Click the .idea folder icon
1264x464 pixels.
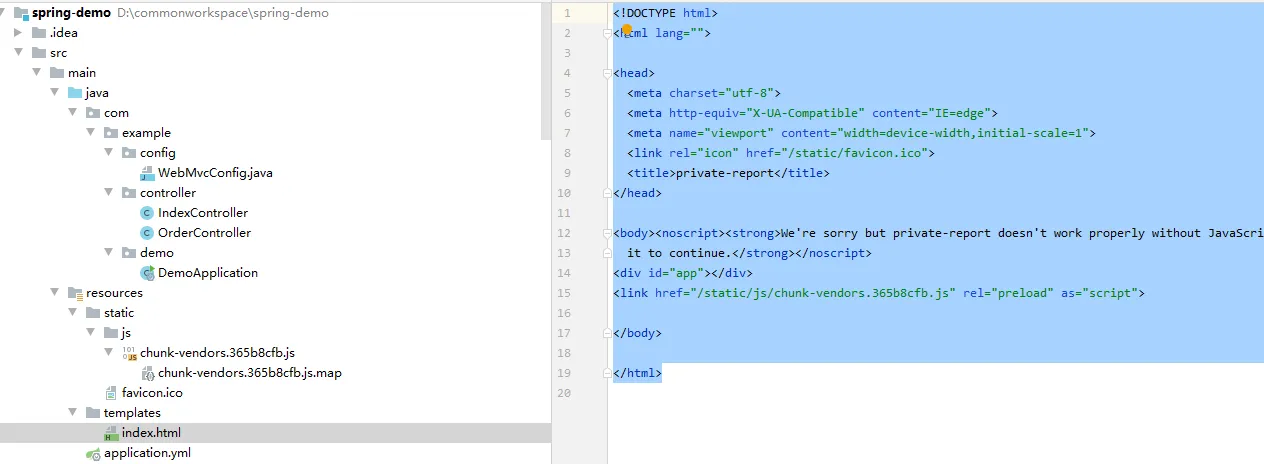(x=39, y=33)
